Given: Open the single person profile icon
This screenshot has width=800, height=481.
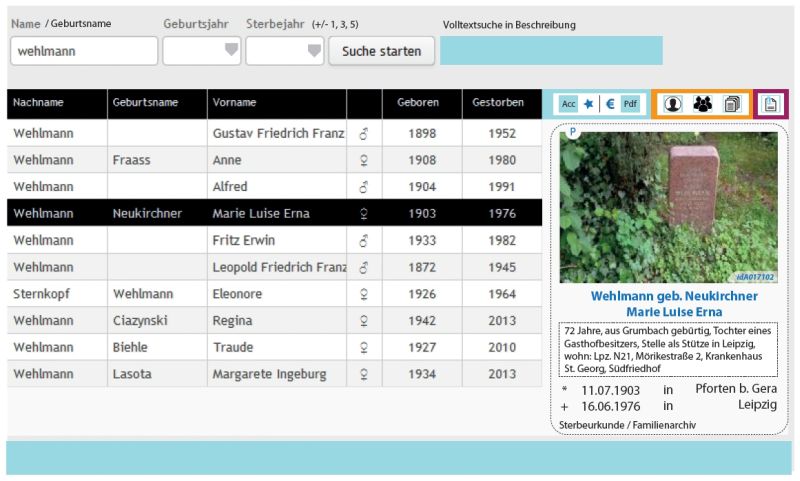Looking at the screenshot, I should tap(673, 103).
